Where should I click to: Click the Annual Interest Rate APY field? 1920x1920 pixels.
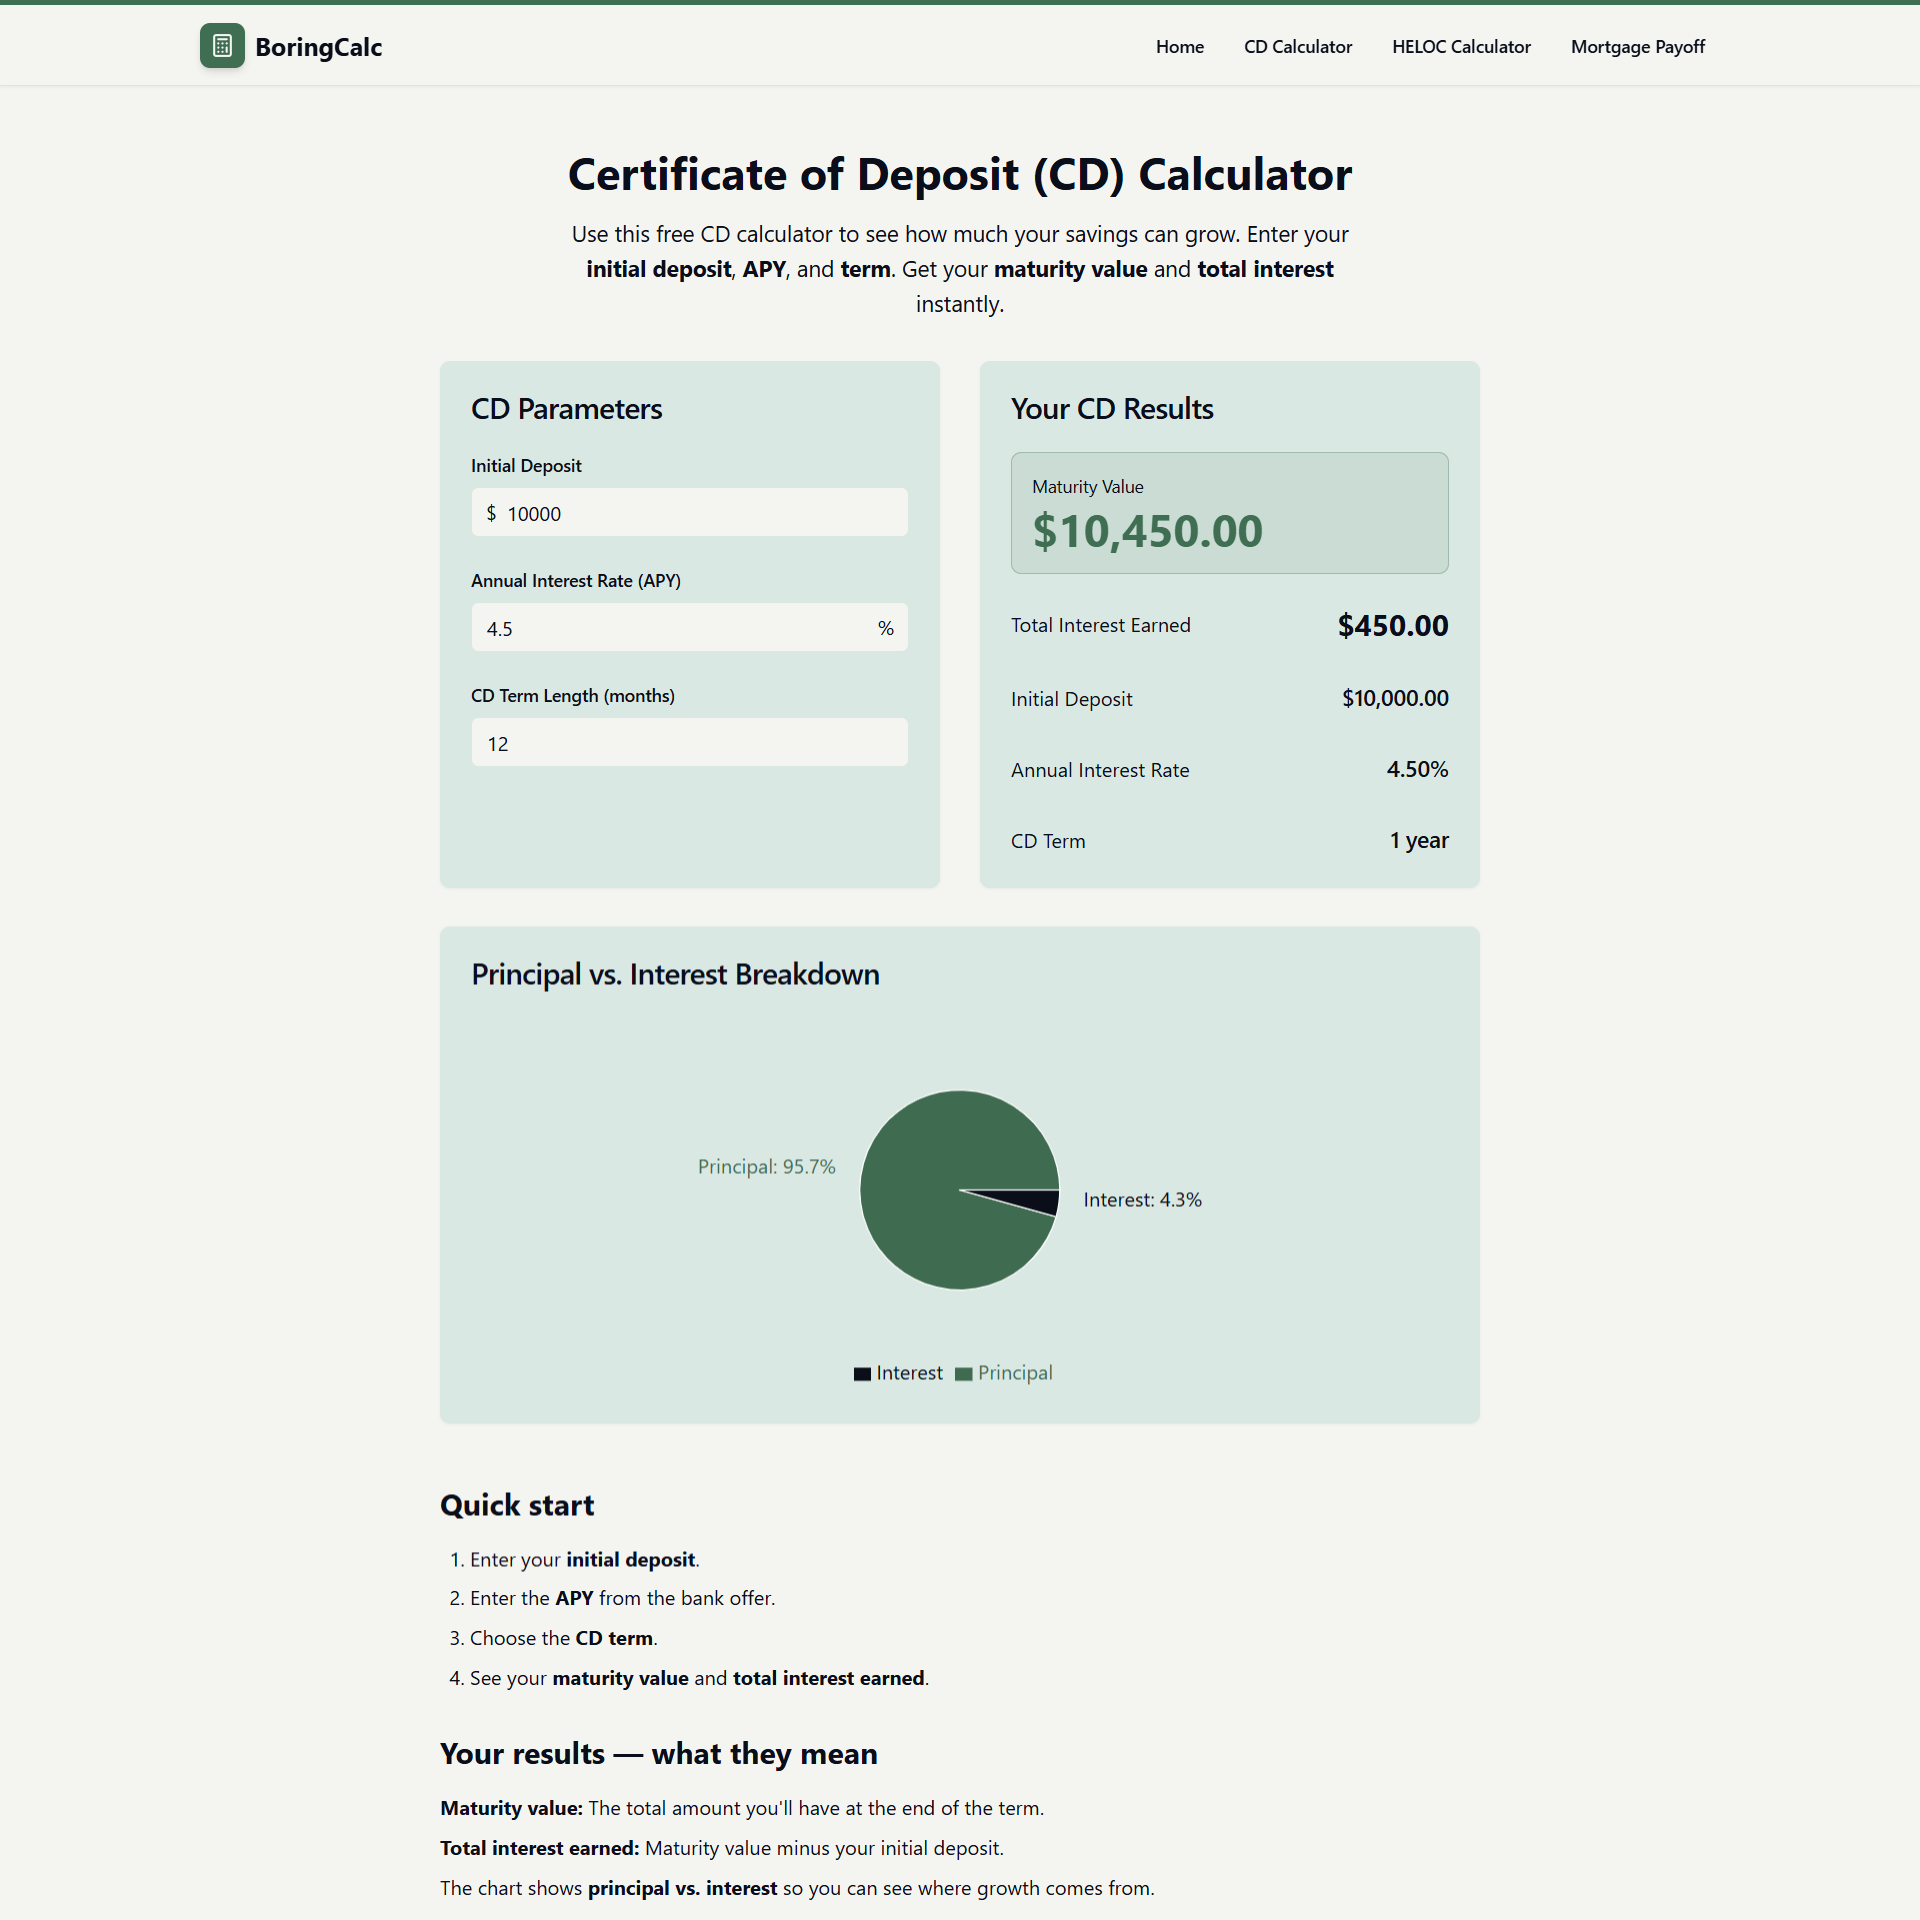670,628
